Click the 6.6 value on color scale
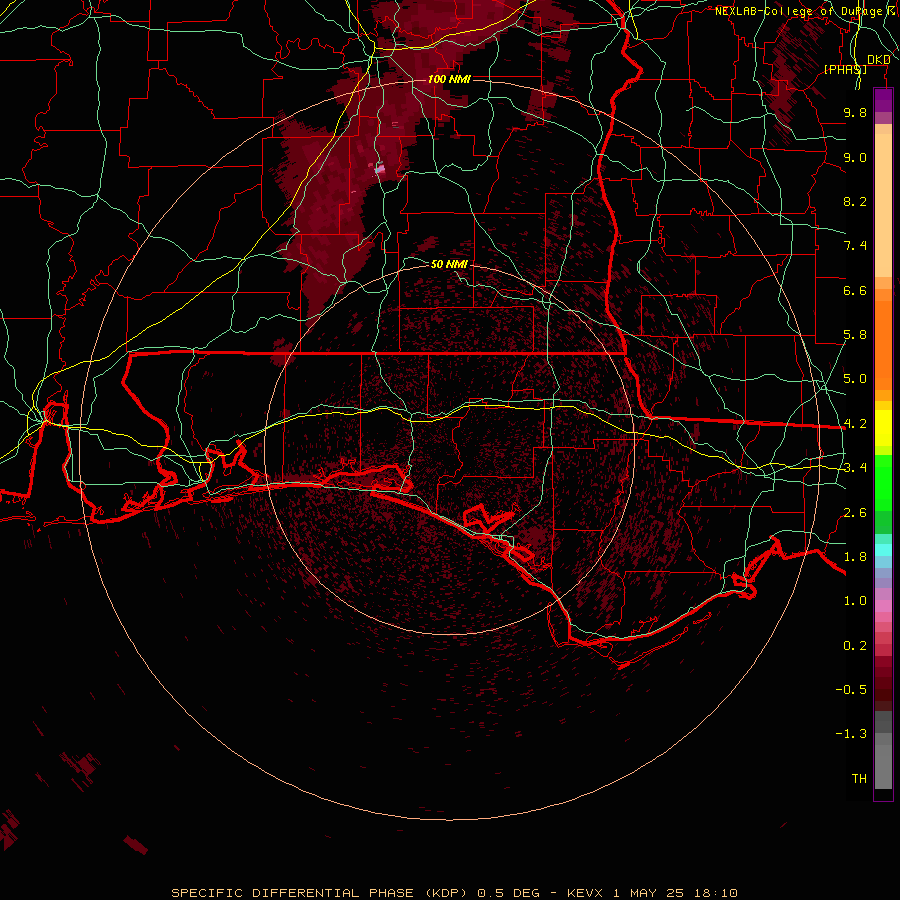This screenshot has height=900, width=900. coord(855,290)
